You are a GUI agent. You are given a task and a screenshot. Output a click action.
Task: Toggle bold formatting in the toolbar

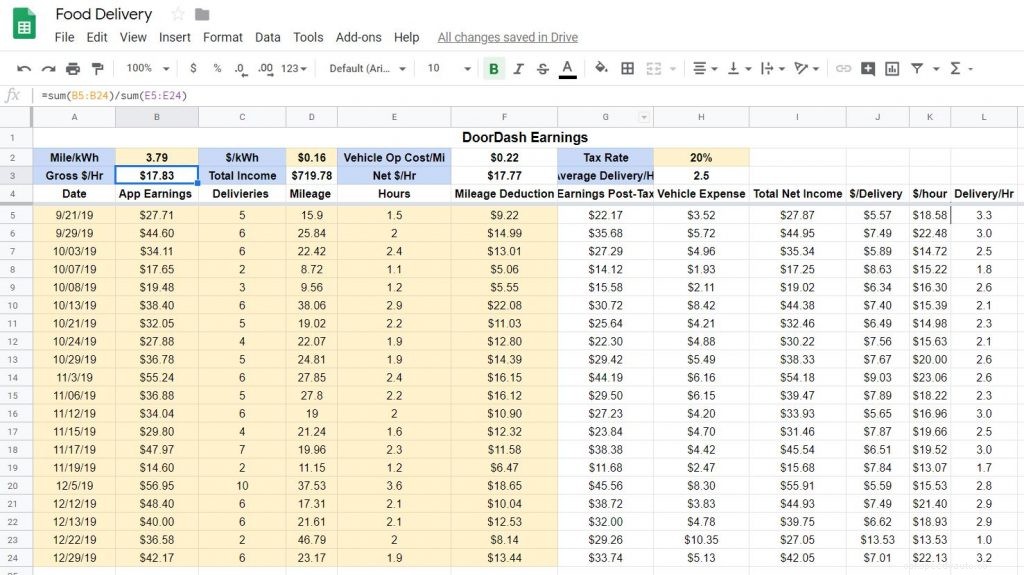point(494,68)
